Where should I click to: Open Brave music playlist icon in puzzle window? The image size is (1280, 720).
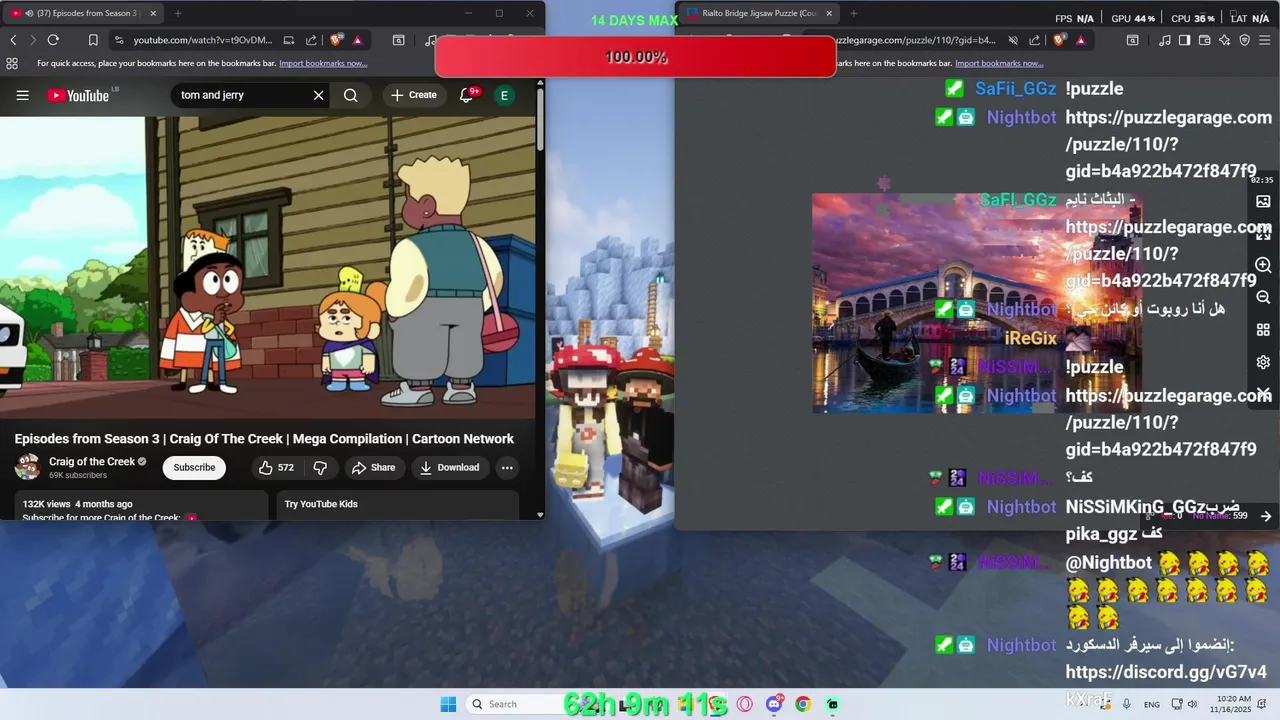1165,40
